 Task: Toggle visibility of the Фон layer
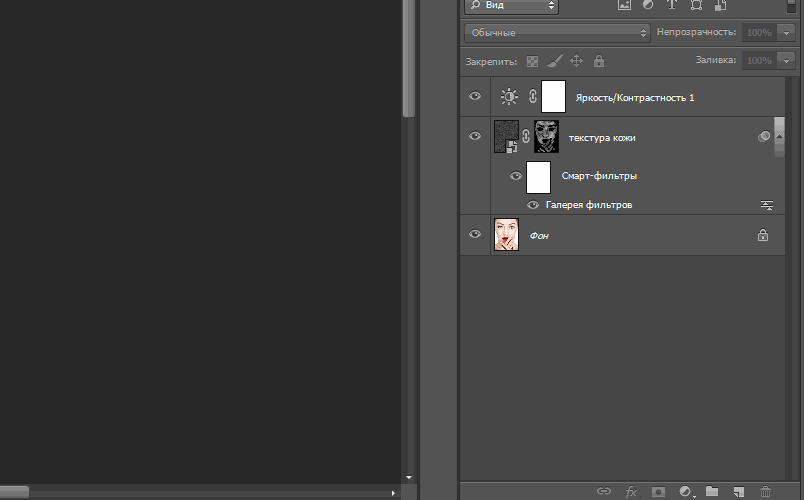tap(475, 234)
